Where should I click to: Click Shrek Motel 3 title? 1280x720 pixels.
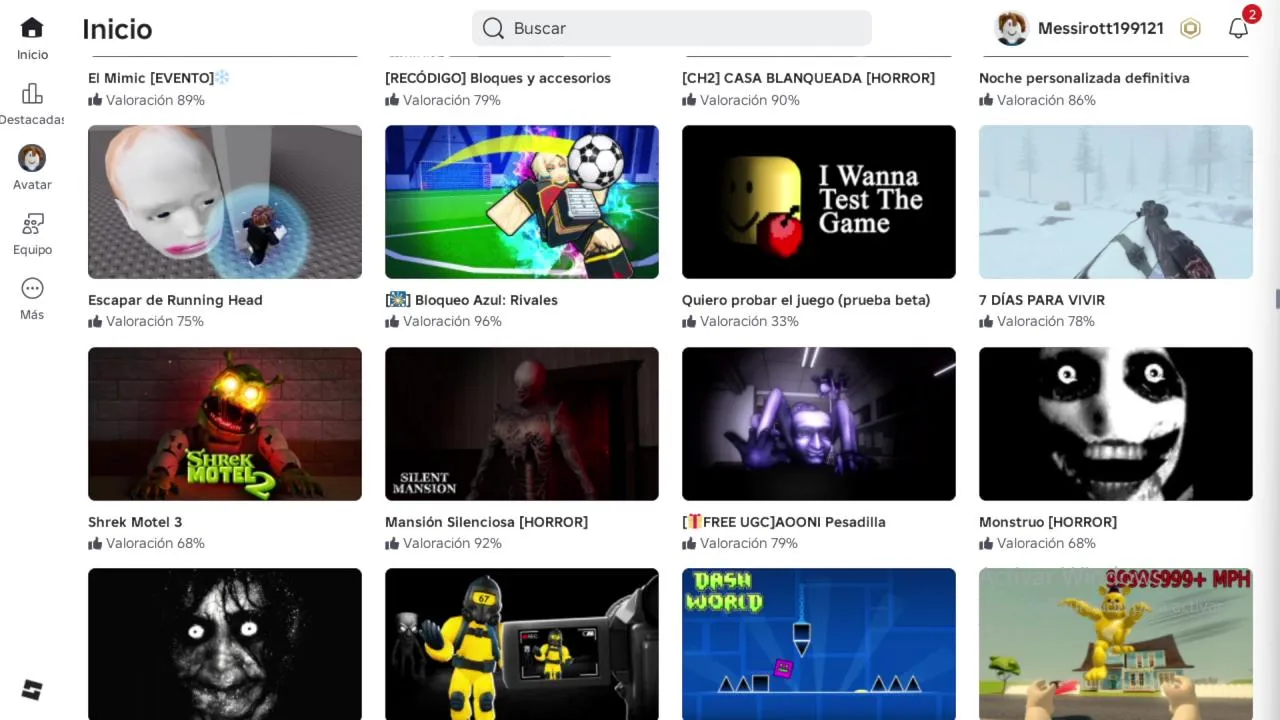coord(135,522)
